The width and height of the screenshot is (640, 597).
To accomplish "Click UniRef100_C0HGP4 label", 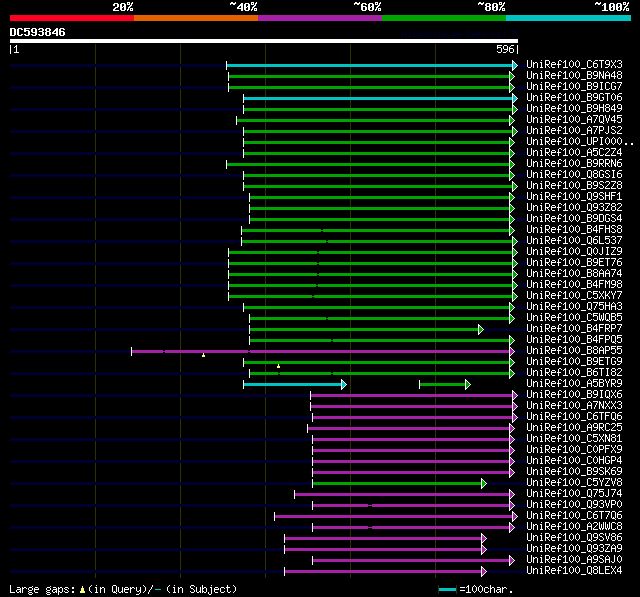I will [574, 461].
